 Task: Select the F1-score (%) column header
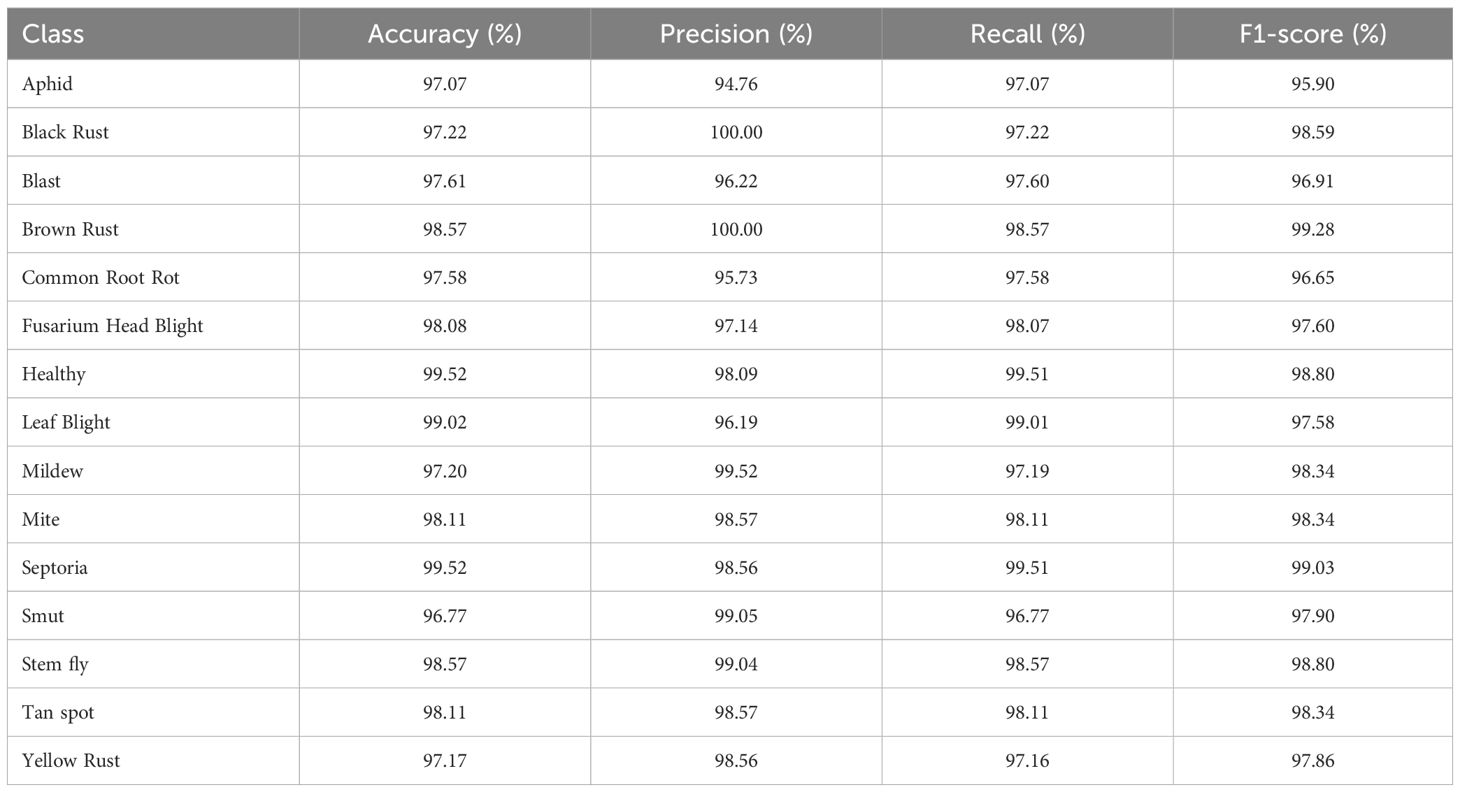pyautogui.click(x=1312, y=34)
